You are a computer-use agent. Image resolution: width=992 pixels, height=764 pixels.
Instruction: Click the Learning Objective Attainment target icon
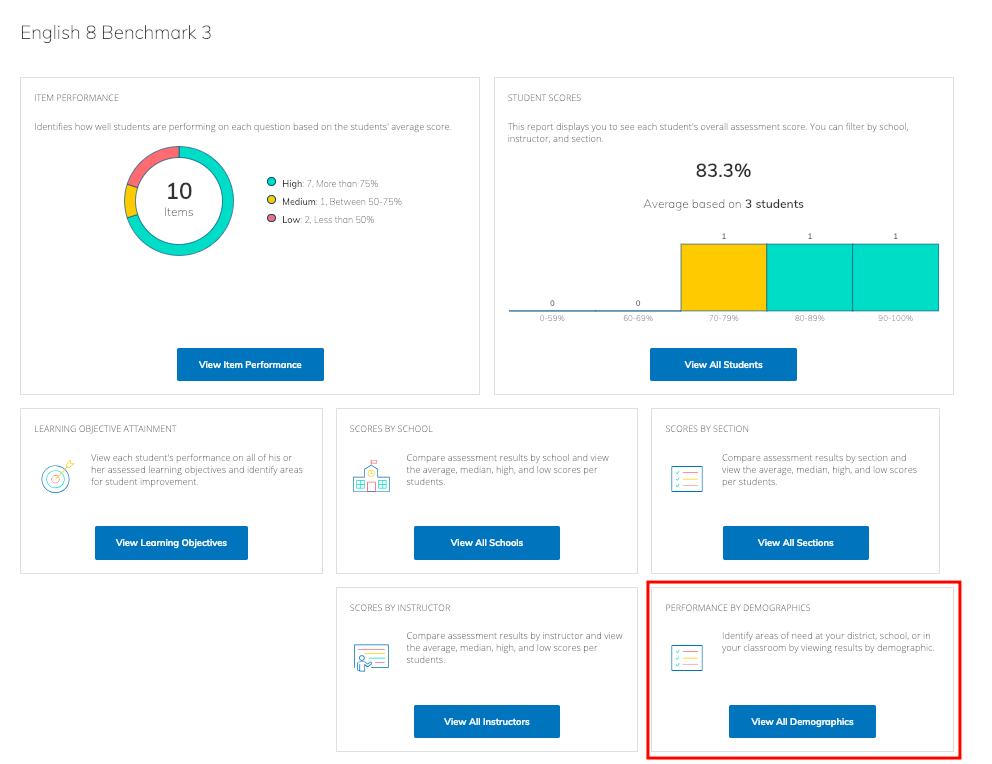pyautogui.click(x=56, y=479)
